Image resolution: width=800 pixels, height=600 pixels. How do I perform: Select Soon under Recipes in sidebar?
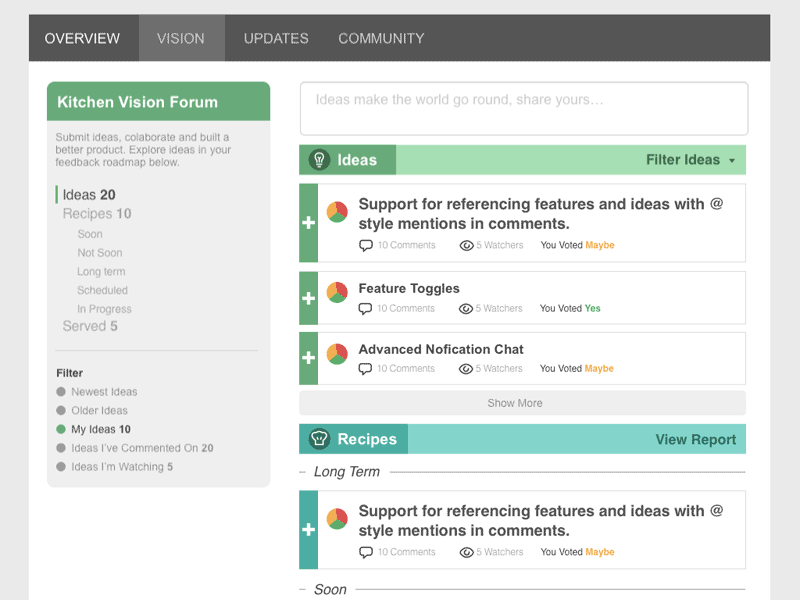(90, 234)
